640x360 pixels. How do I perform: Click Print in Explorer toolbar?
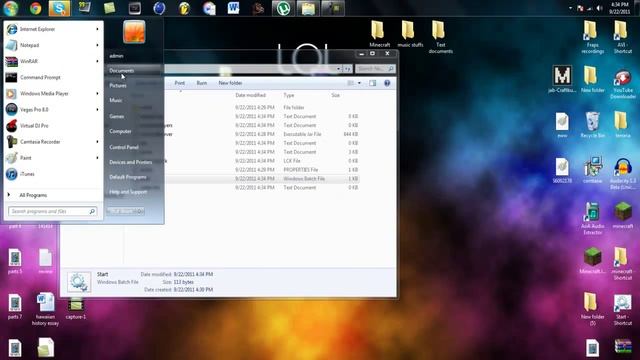pos(180,83)
